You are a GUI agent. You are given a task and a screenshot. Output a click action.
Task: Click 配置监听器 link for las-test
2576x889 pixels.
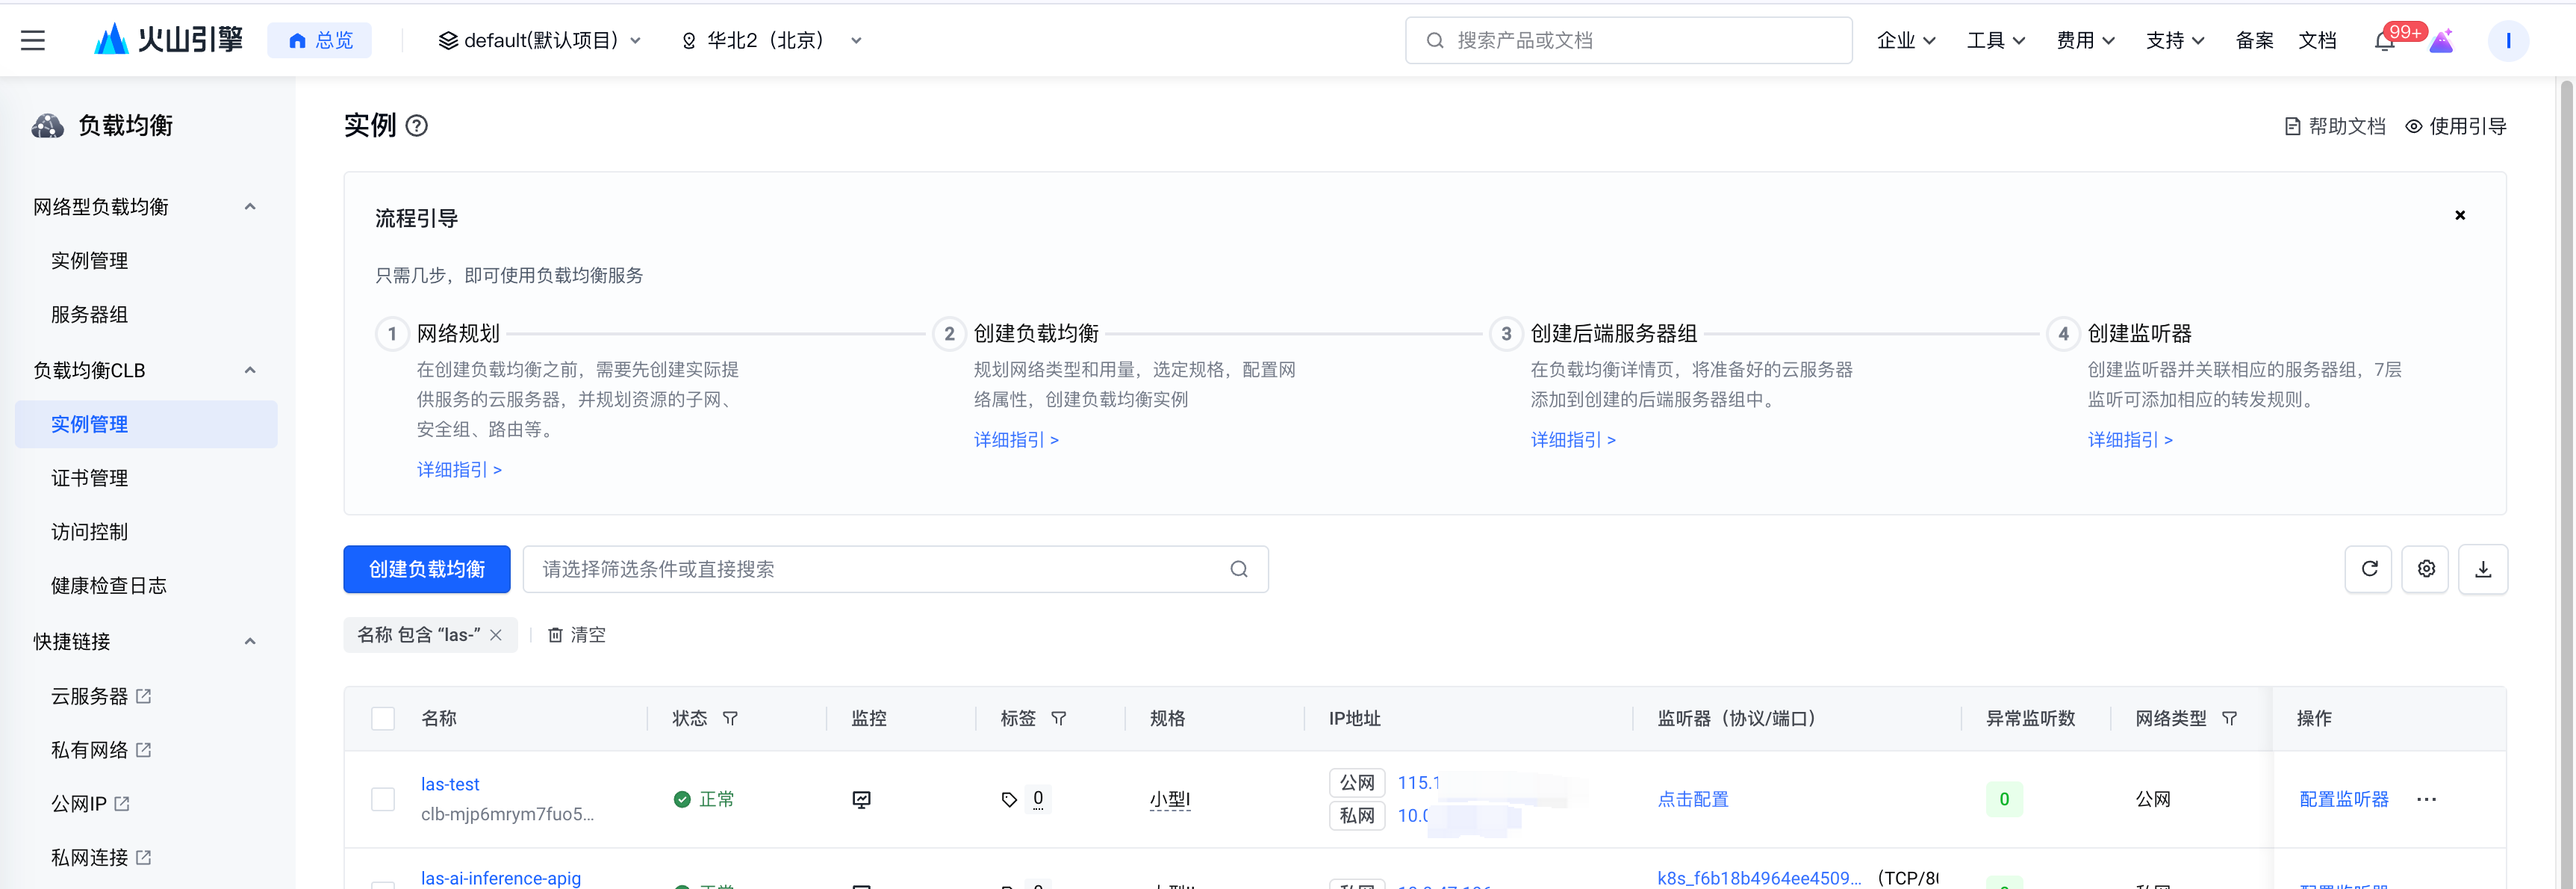point(2343,799)
